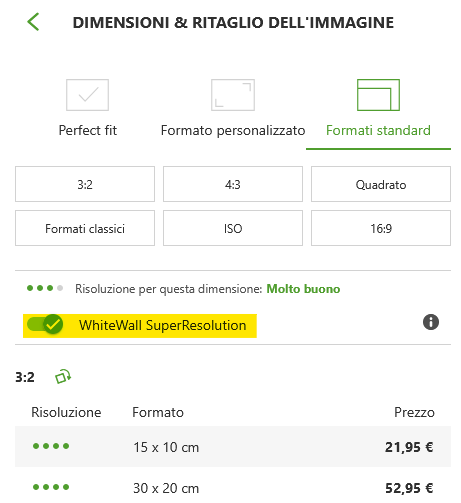Image resolution: width=461 pixels, height=503 pixels.
Task: Choose the Quadrato format button
Action: [x=381, y=184]
